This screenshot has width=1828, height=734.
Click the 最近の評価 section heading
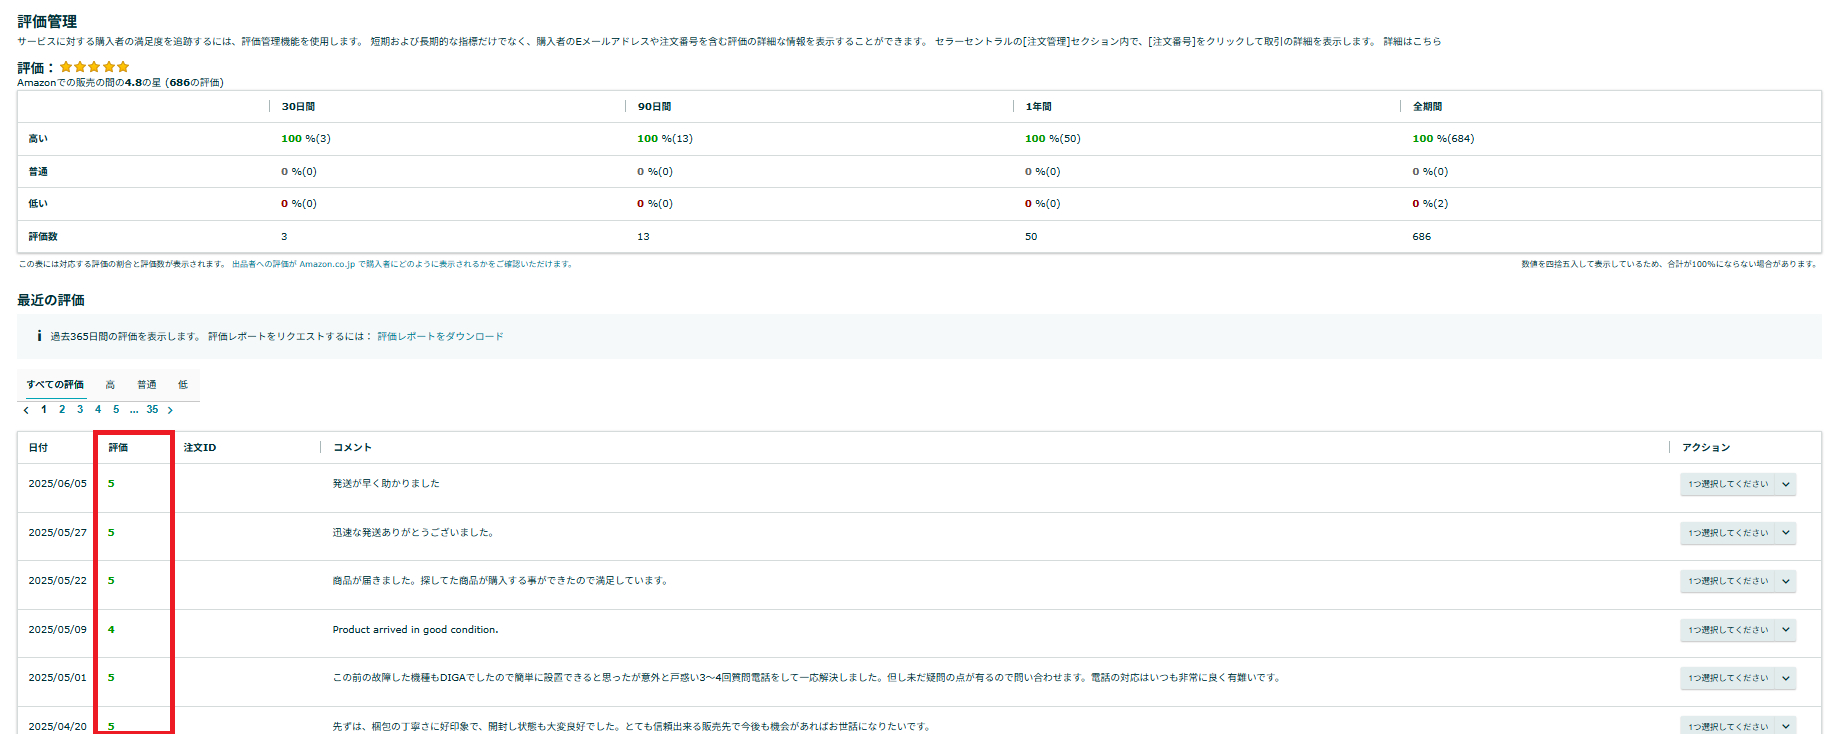pyautogui.click(x=51, y=300)
